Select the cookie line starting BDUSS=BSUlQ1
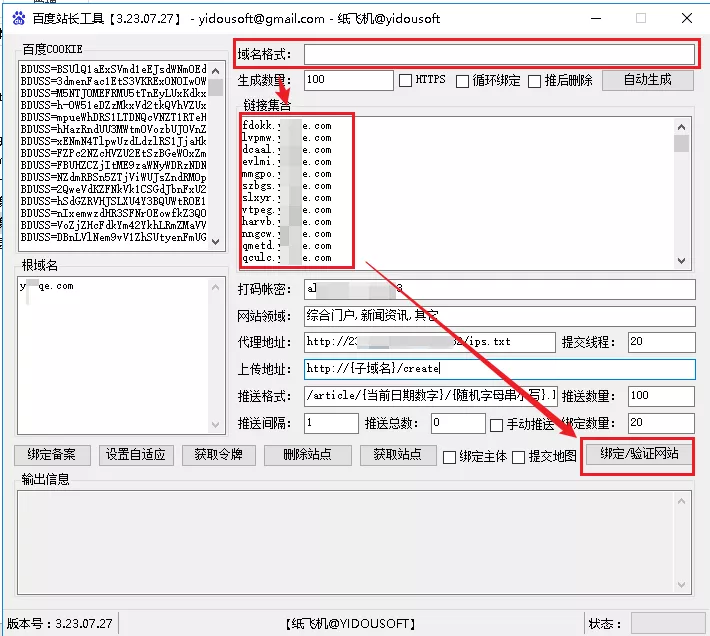 pos(114,69)
